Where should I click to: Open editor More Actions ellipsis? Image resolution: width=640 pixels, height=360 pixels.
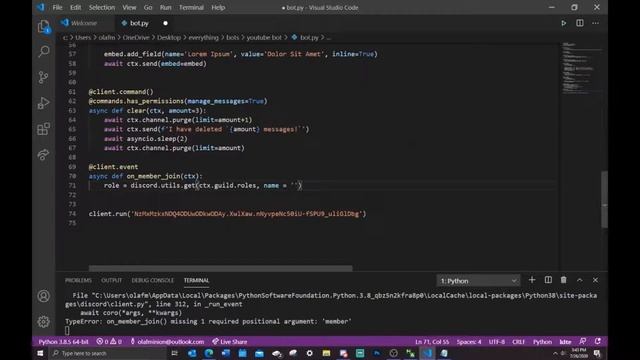tap(596, 23)
